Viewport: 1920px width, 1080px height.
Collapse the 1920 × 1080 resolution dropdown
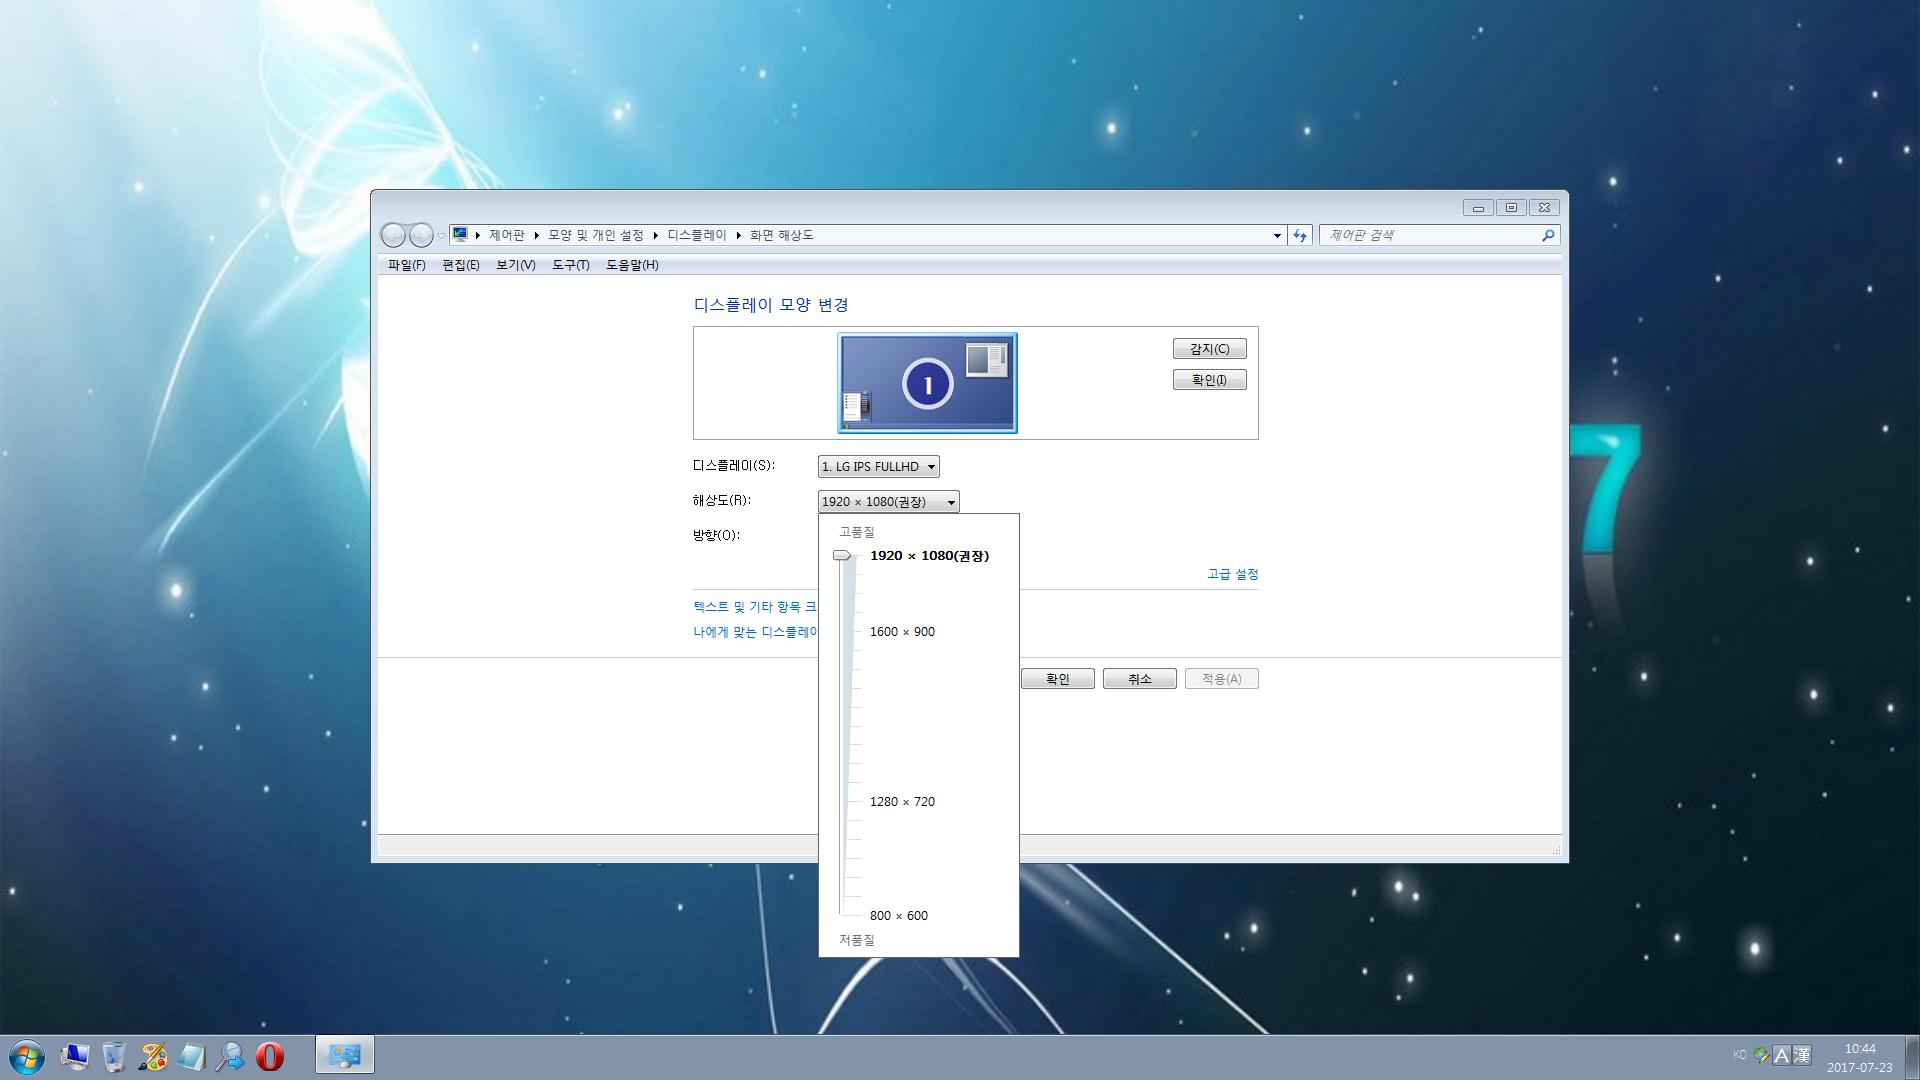888,502
